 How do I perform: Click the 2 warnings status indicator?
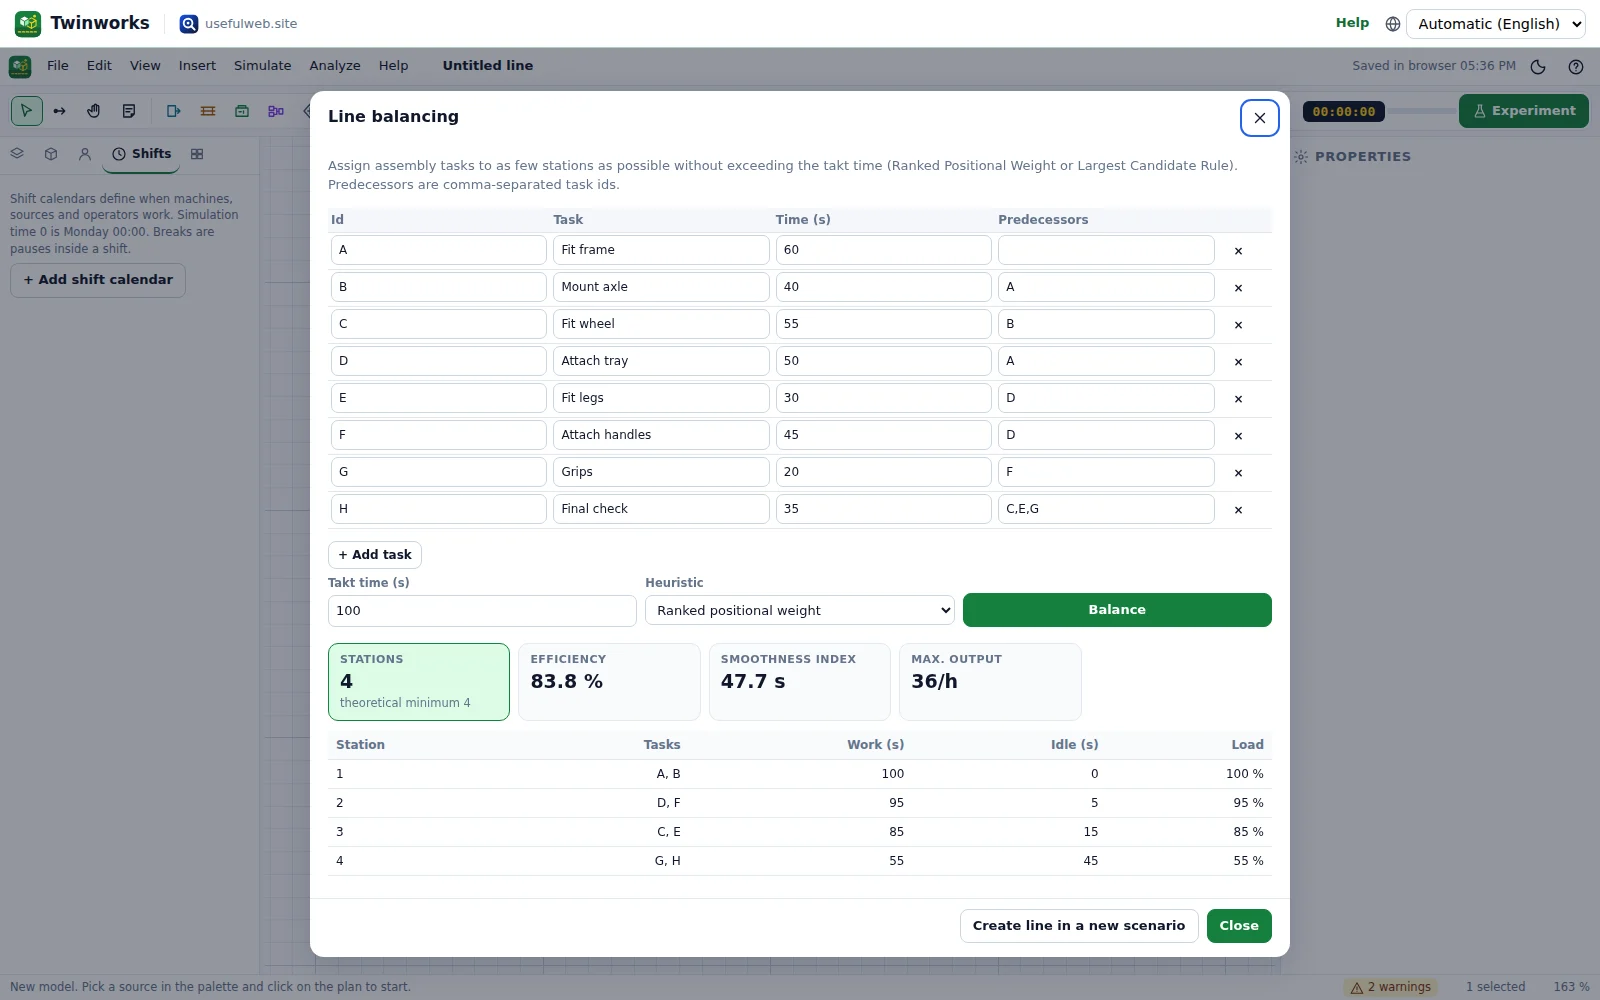[x=1391, y=987]
